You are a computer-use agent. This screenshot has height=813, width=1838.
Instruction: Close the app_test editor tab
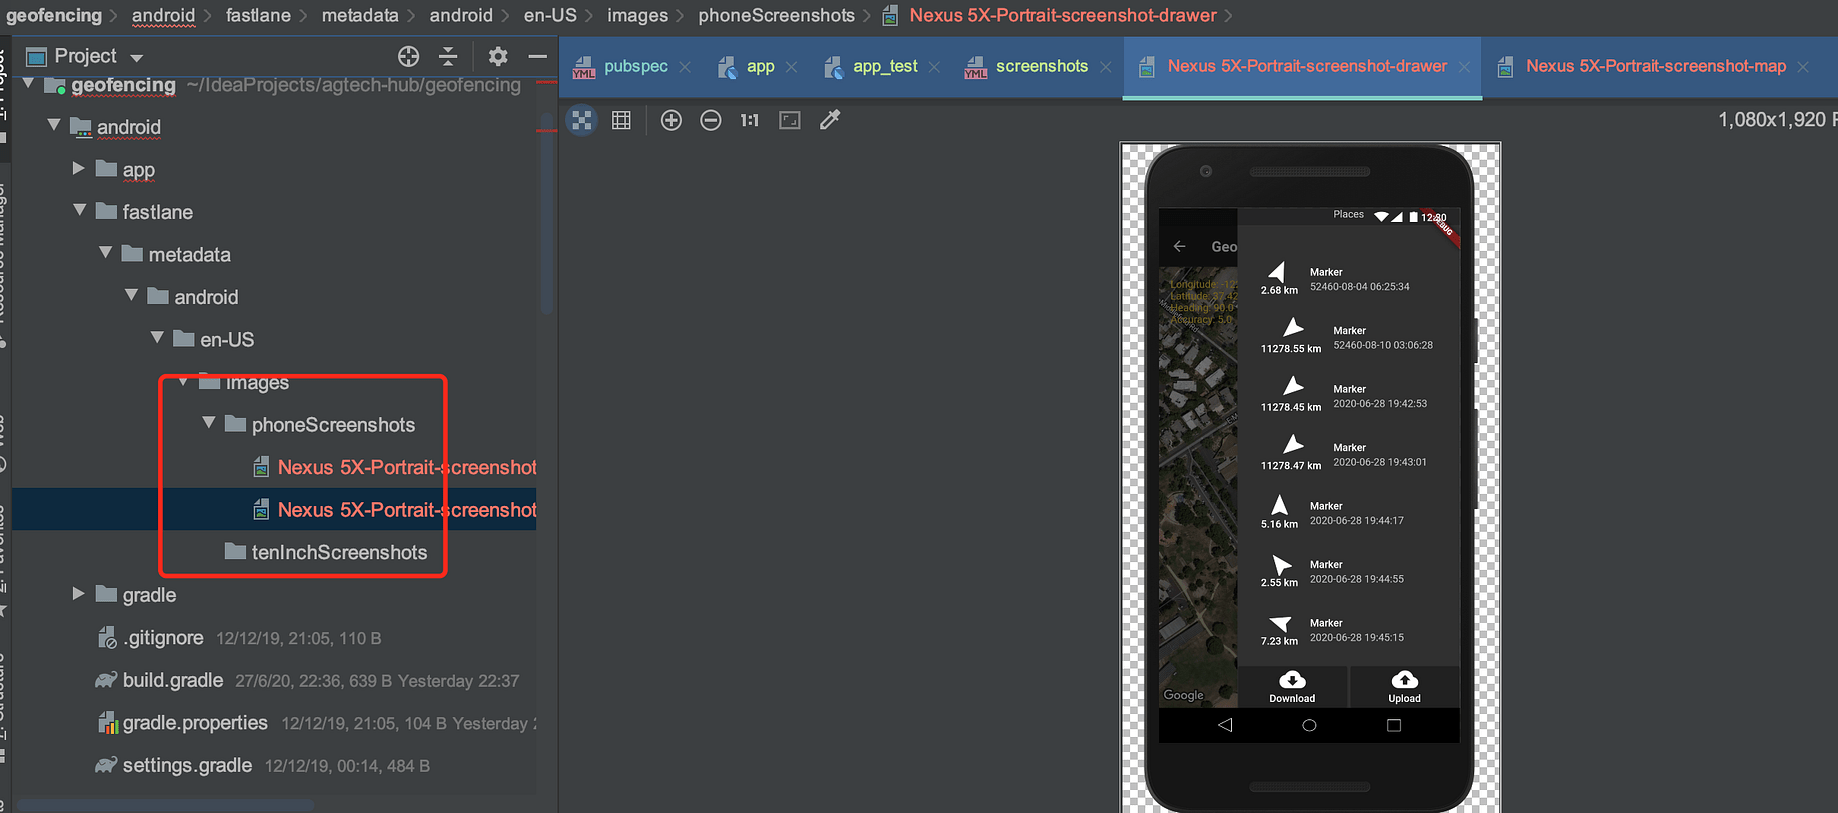[934, 66]
